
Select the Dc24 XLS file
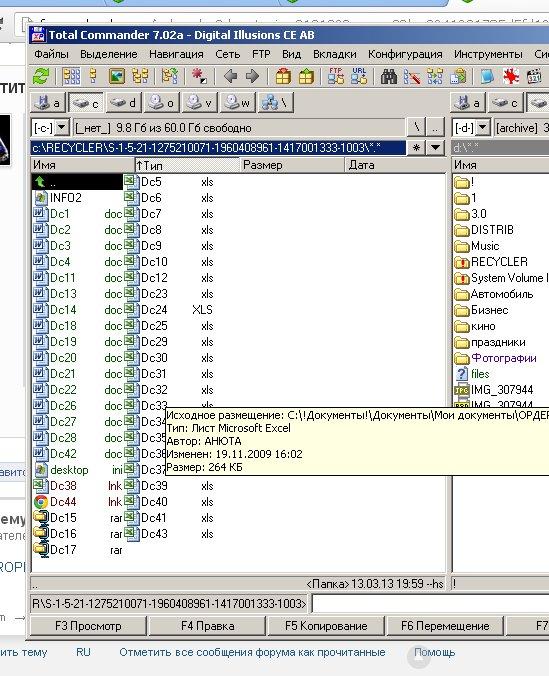tap(168, 310)
